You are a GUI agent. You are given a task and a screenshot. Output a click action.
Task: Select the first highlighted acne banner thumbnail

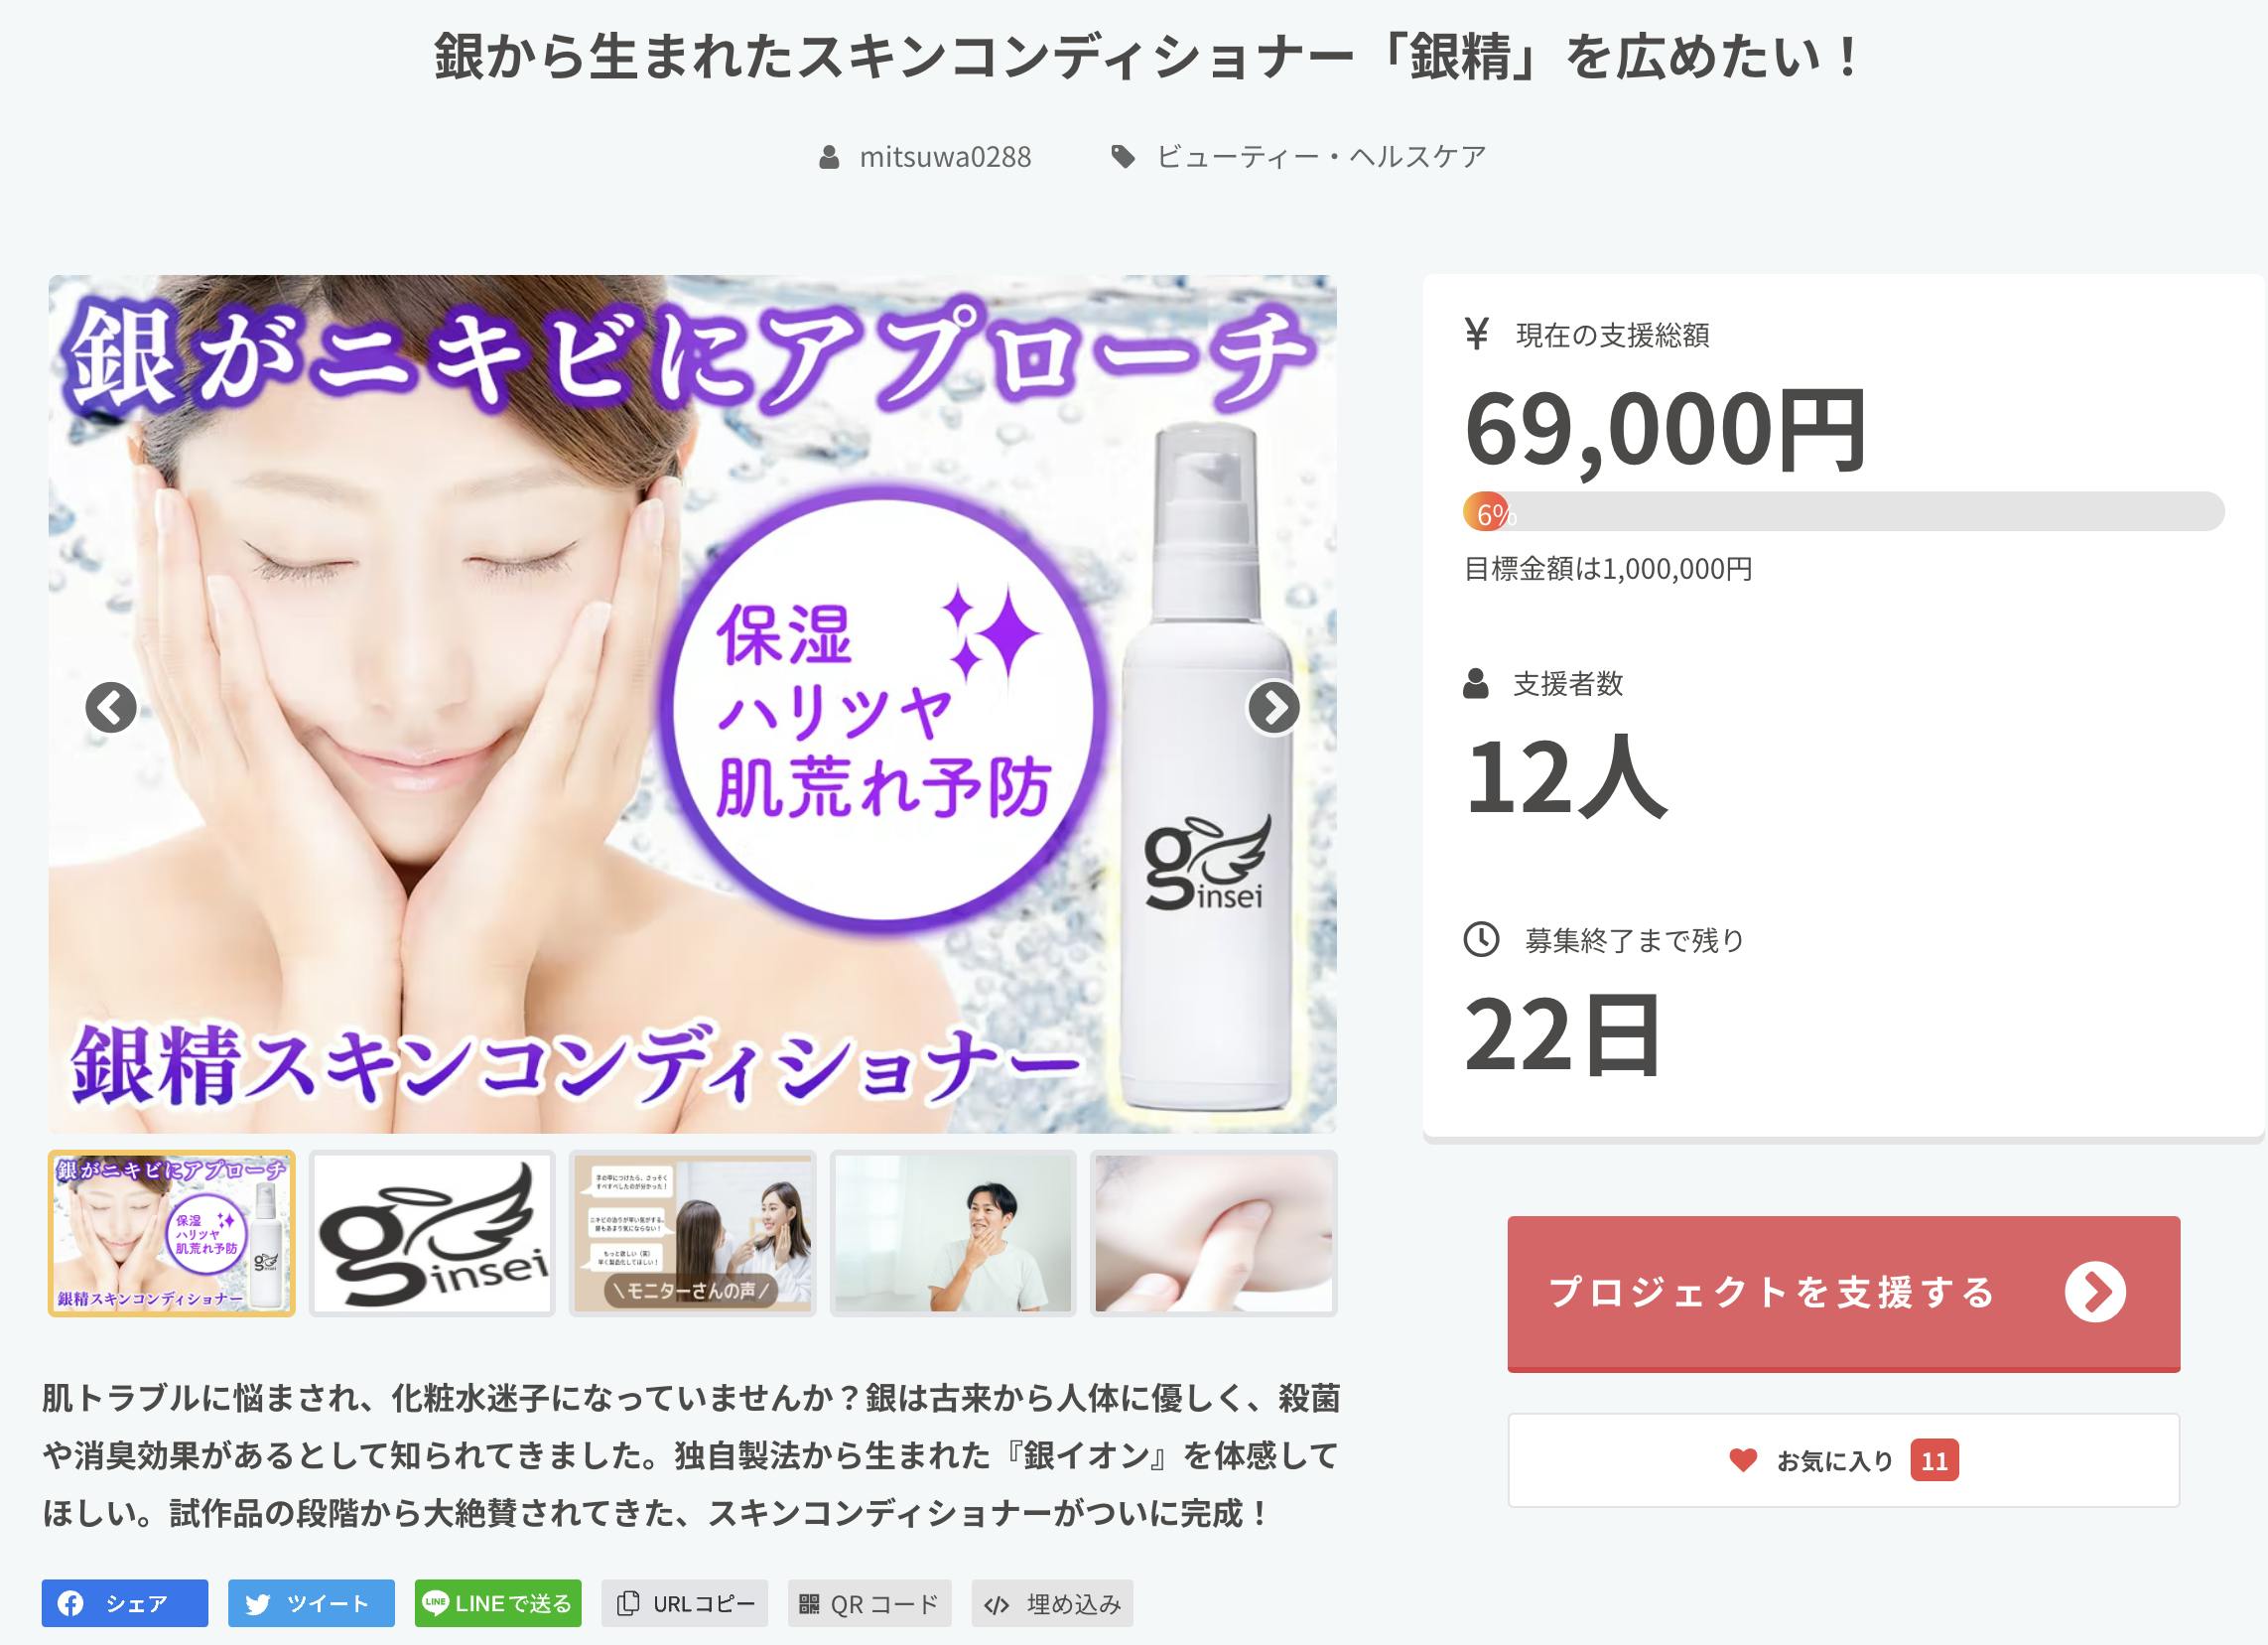(x=172, y=1233)
